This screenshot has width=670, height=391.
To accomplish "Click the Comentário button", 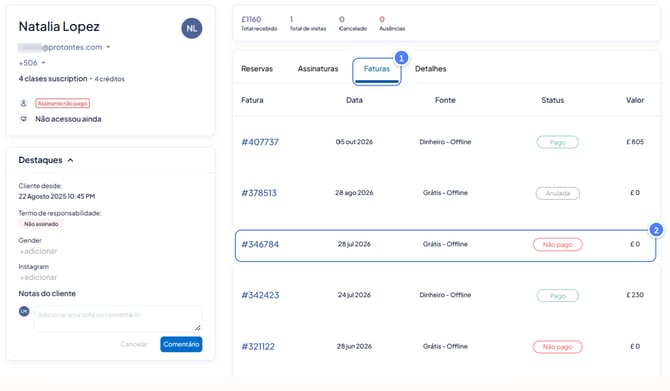I will pos(181,344).
